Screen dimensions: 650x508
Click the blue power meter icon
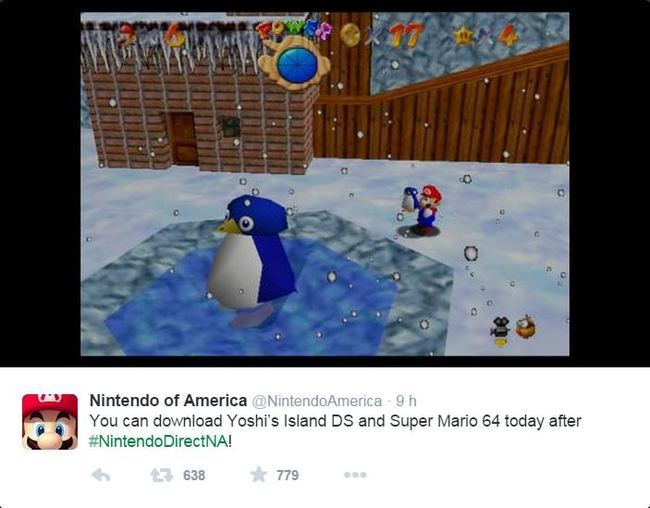coord(297,65)
